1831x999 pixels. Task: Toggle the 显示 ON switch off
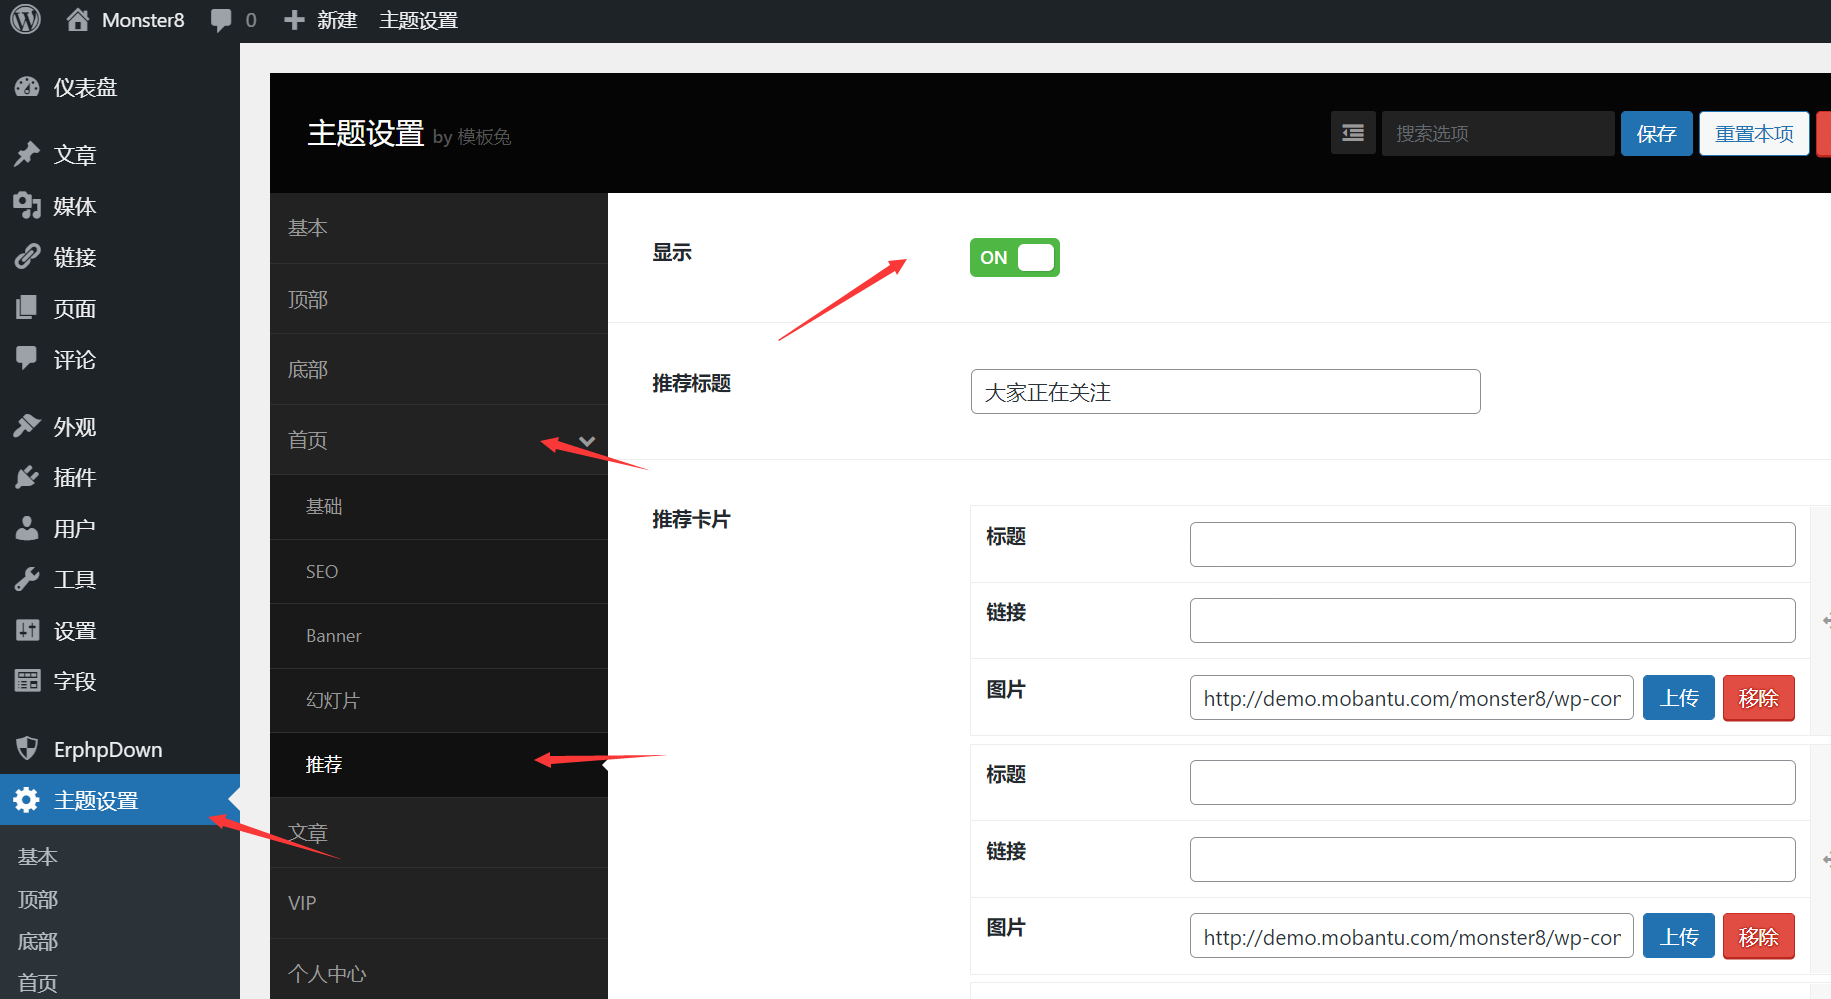pyautogui.click(x=1014, y=258)
